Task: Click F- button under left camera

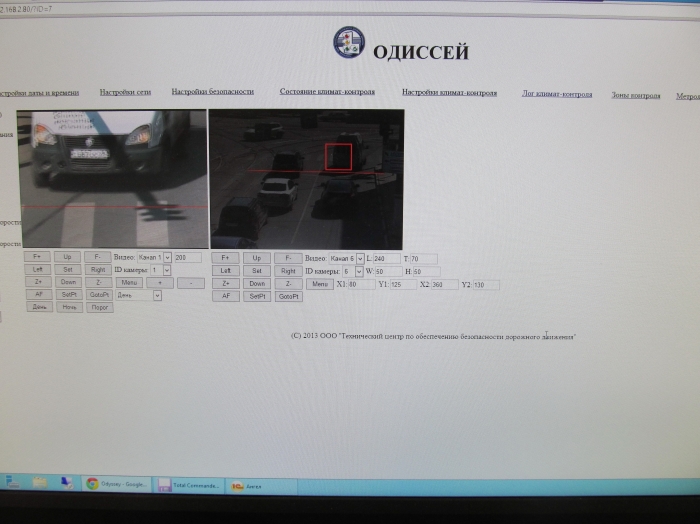Action: (98, 257)
